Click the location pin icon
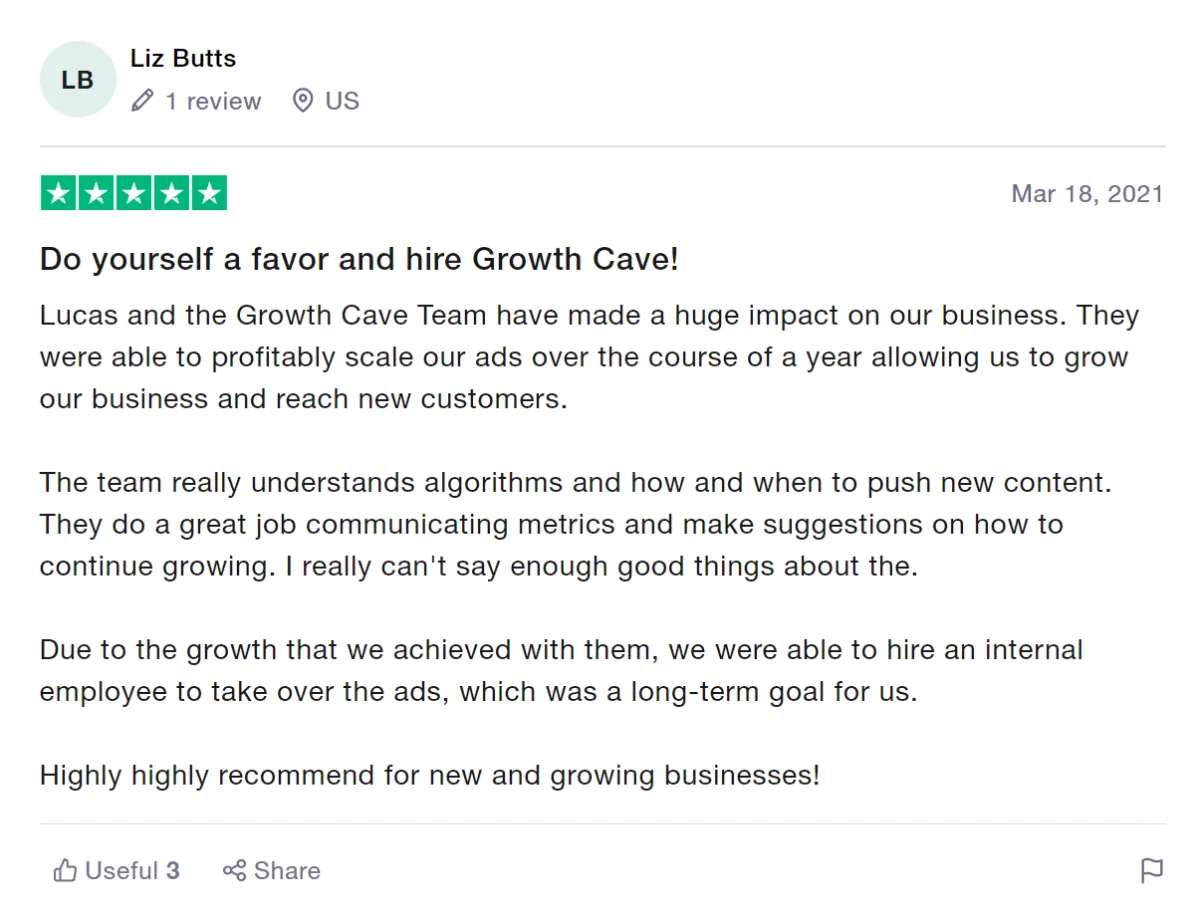1200x922 pixels. click(302, 101)
